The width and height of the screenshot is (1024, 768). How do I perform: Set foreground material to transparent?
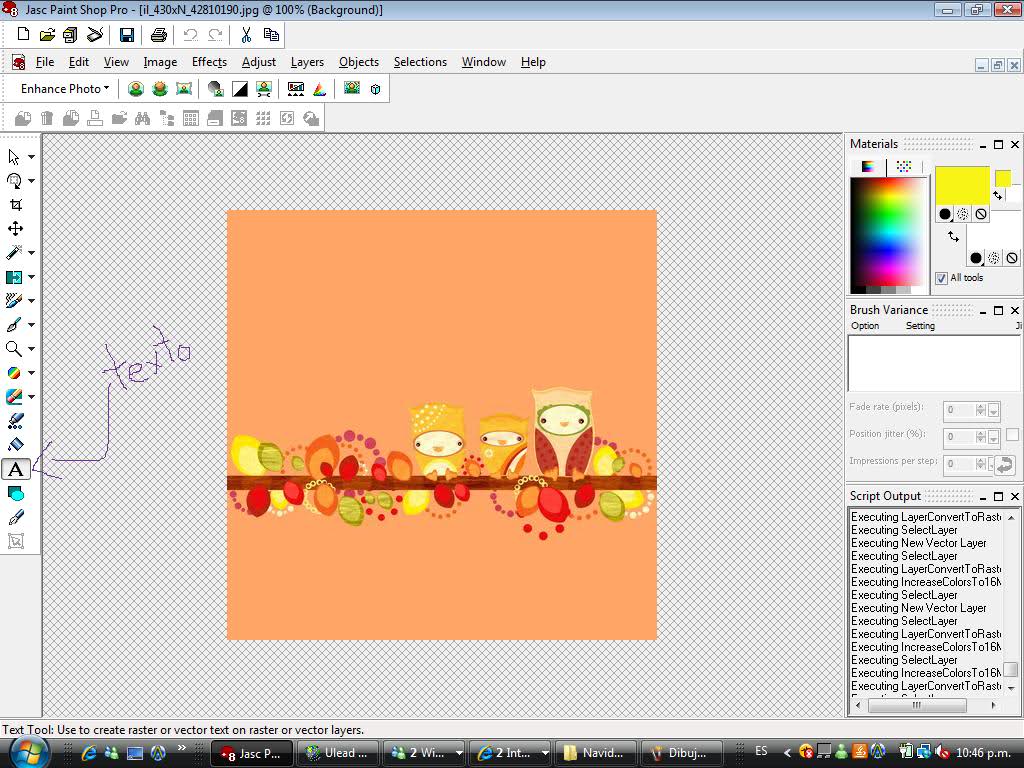[x=981, y=214]
